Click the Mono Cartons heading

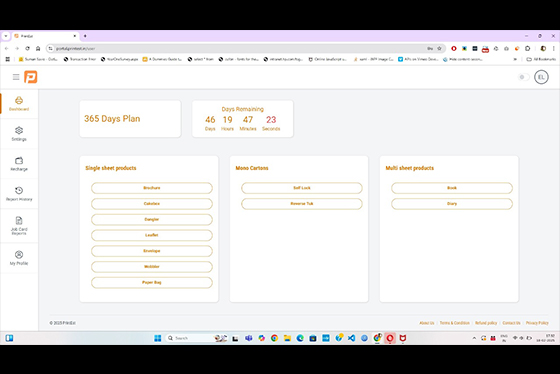[x=252, y=168]
